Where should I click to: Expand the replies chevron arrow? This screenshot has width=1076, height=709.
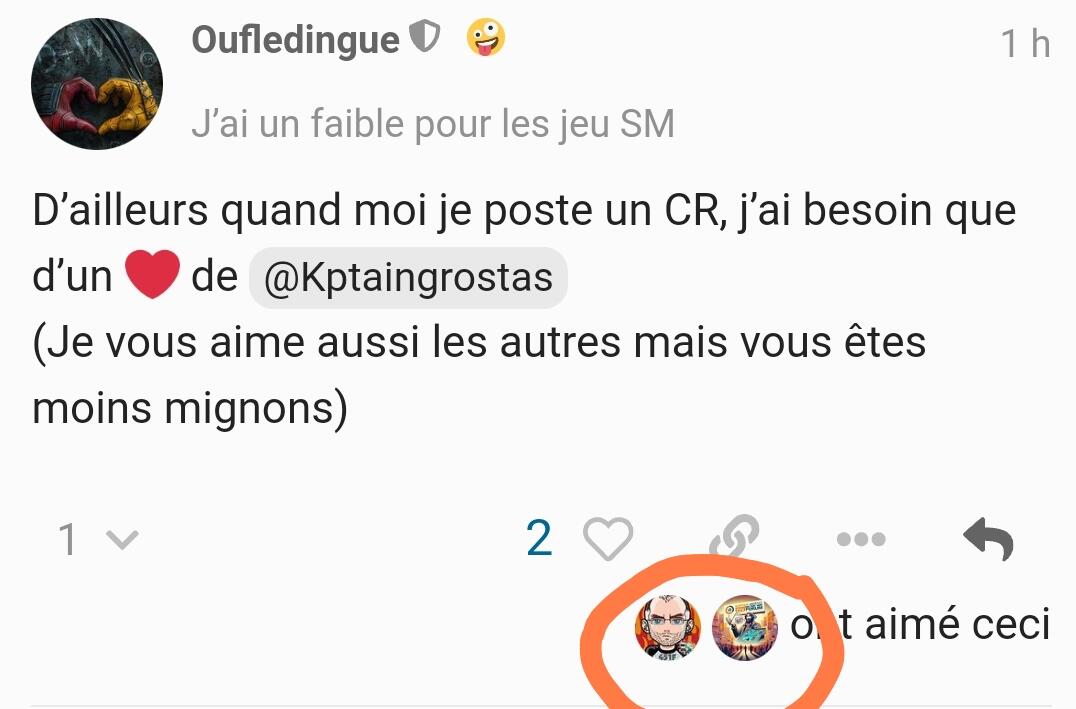124,540
